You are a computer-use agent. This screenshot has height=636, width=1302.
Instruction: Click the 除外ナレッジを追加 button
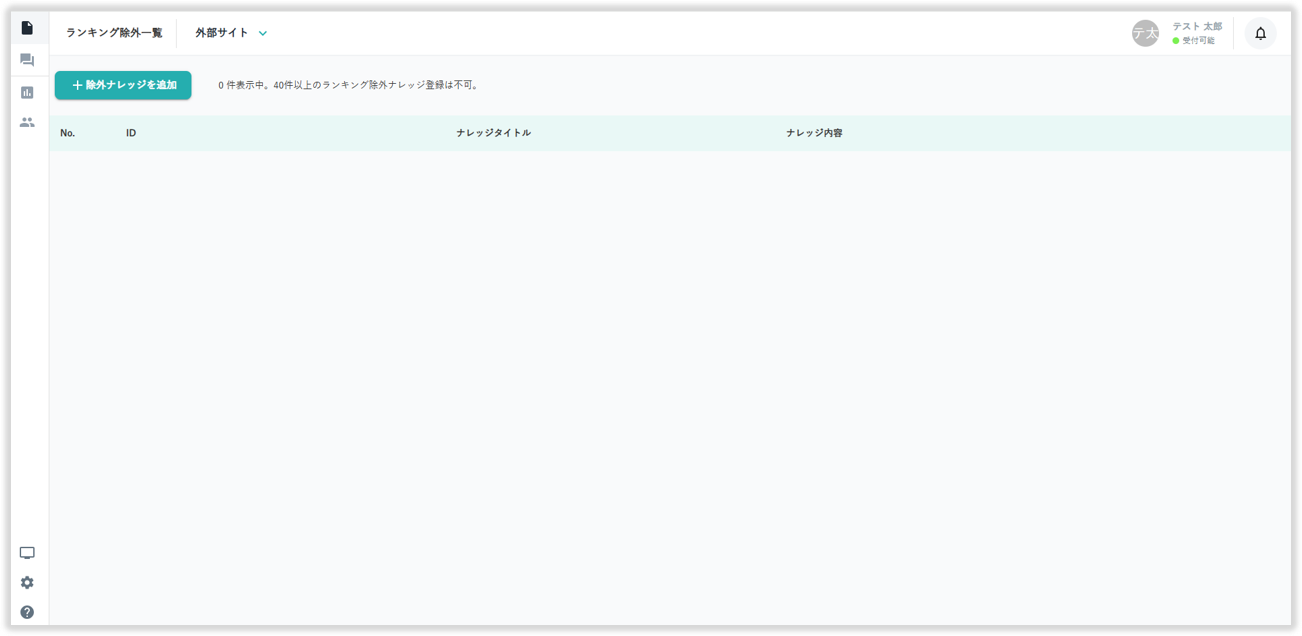coord(123,85)
